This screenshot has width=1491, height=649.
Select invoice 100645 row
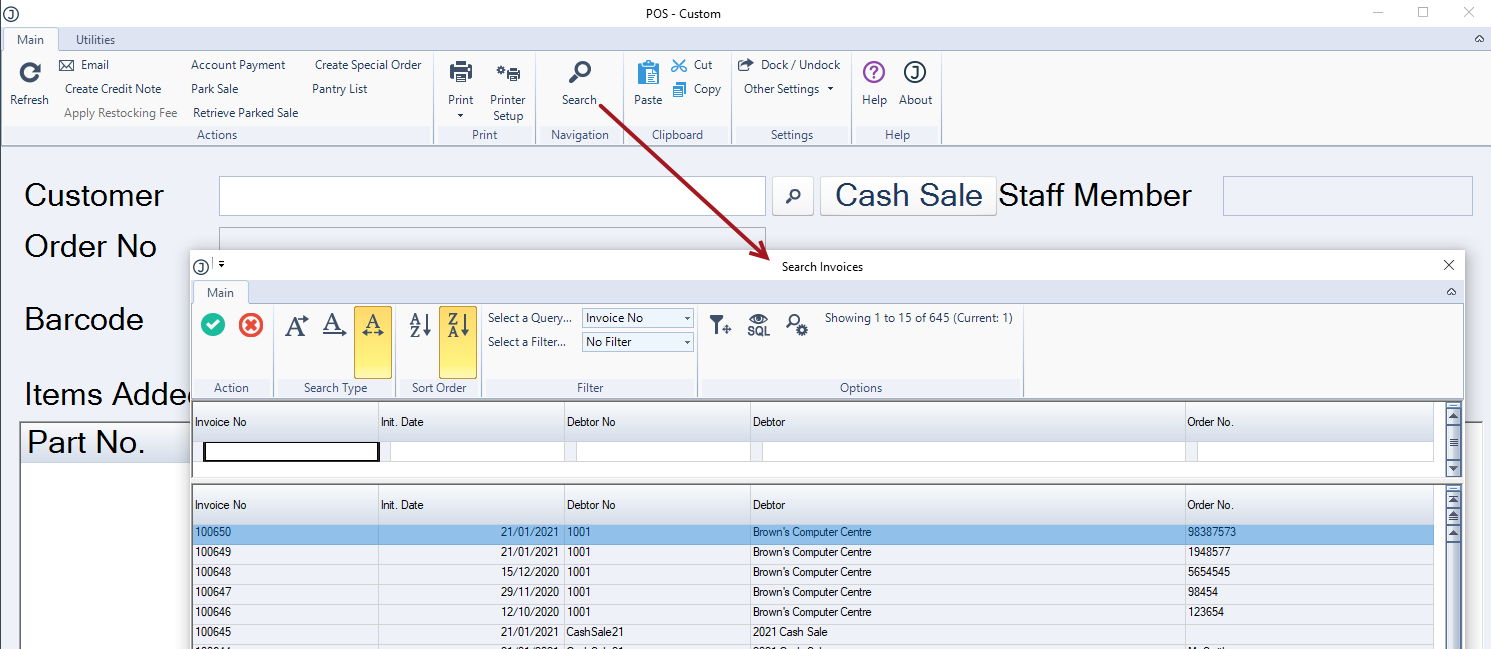tap(813, 633)
